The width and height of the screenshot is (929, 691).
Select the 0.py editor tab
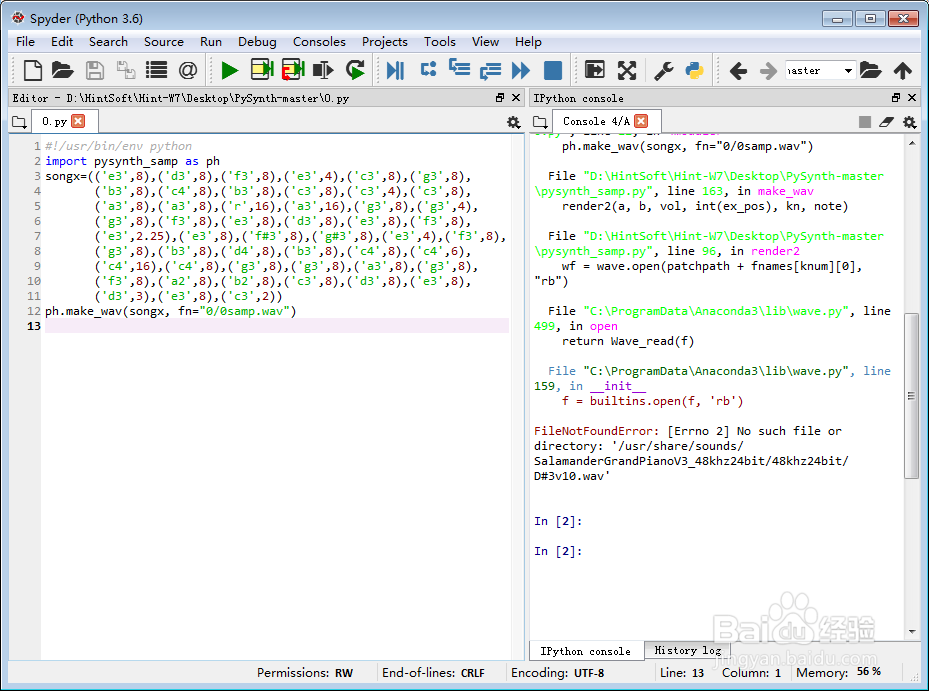click(55, 121)
